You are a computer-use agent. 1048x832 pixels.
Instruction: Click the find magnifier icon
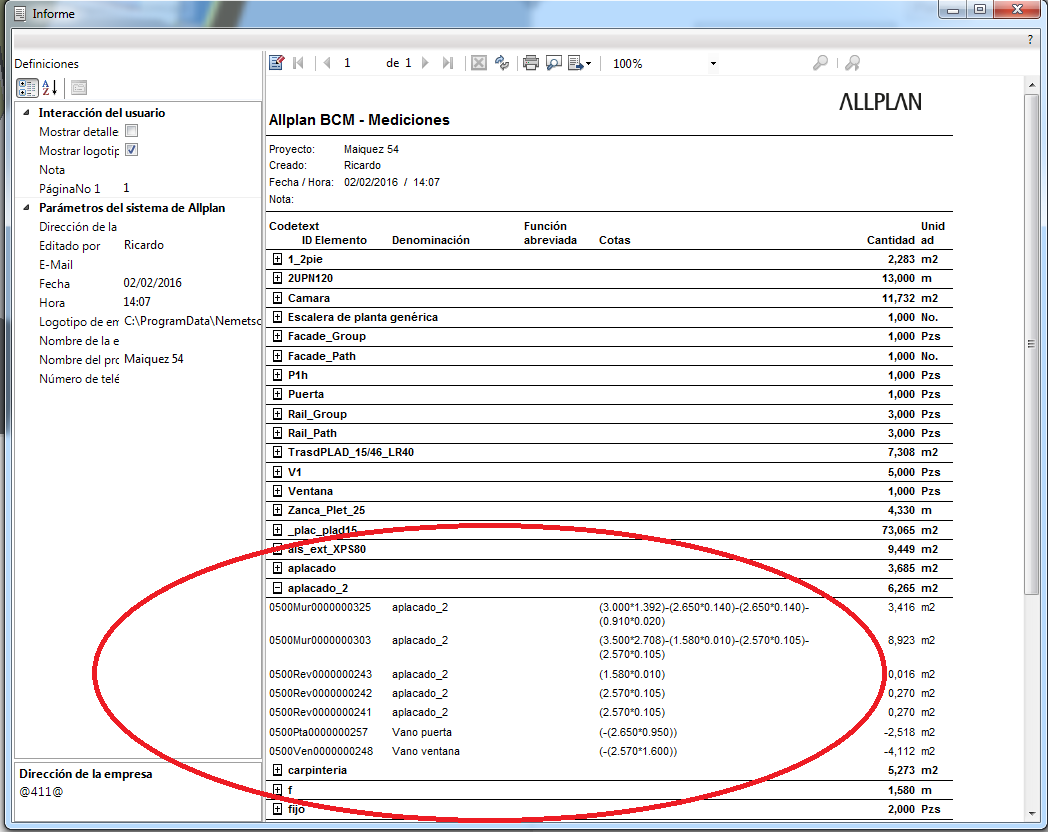tap(820, 63)
